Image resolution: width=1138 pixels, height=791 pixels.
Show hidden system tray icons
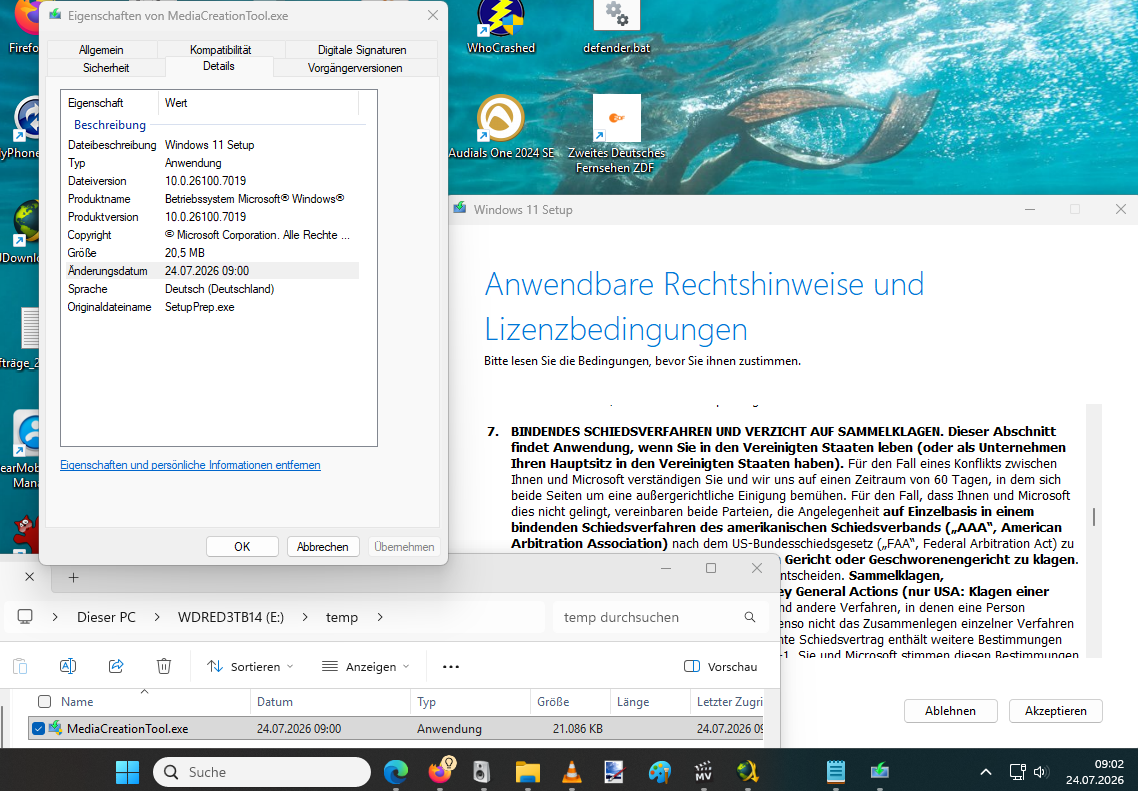pyautogui.click(x=985, y=772)
